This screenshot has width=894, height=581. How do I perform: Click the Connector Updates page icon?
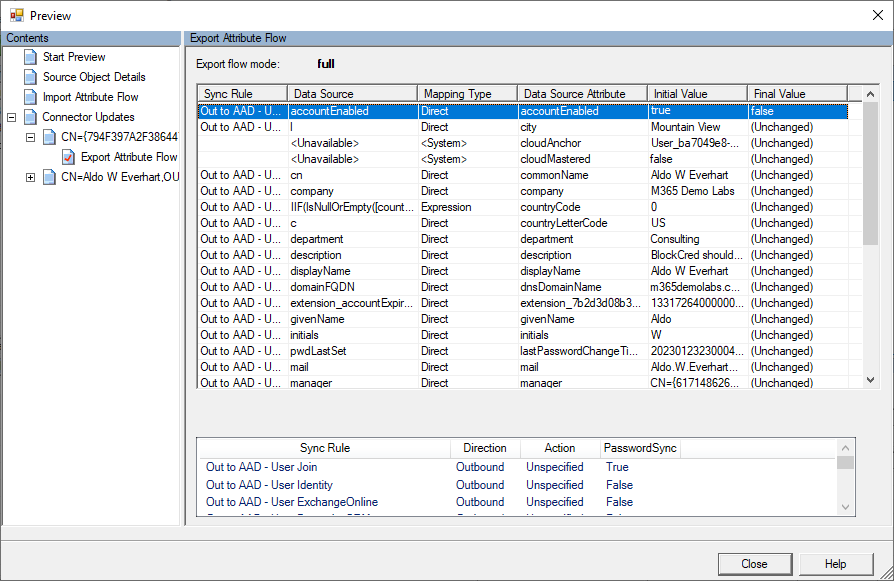(x=30, y=117)
